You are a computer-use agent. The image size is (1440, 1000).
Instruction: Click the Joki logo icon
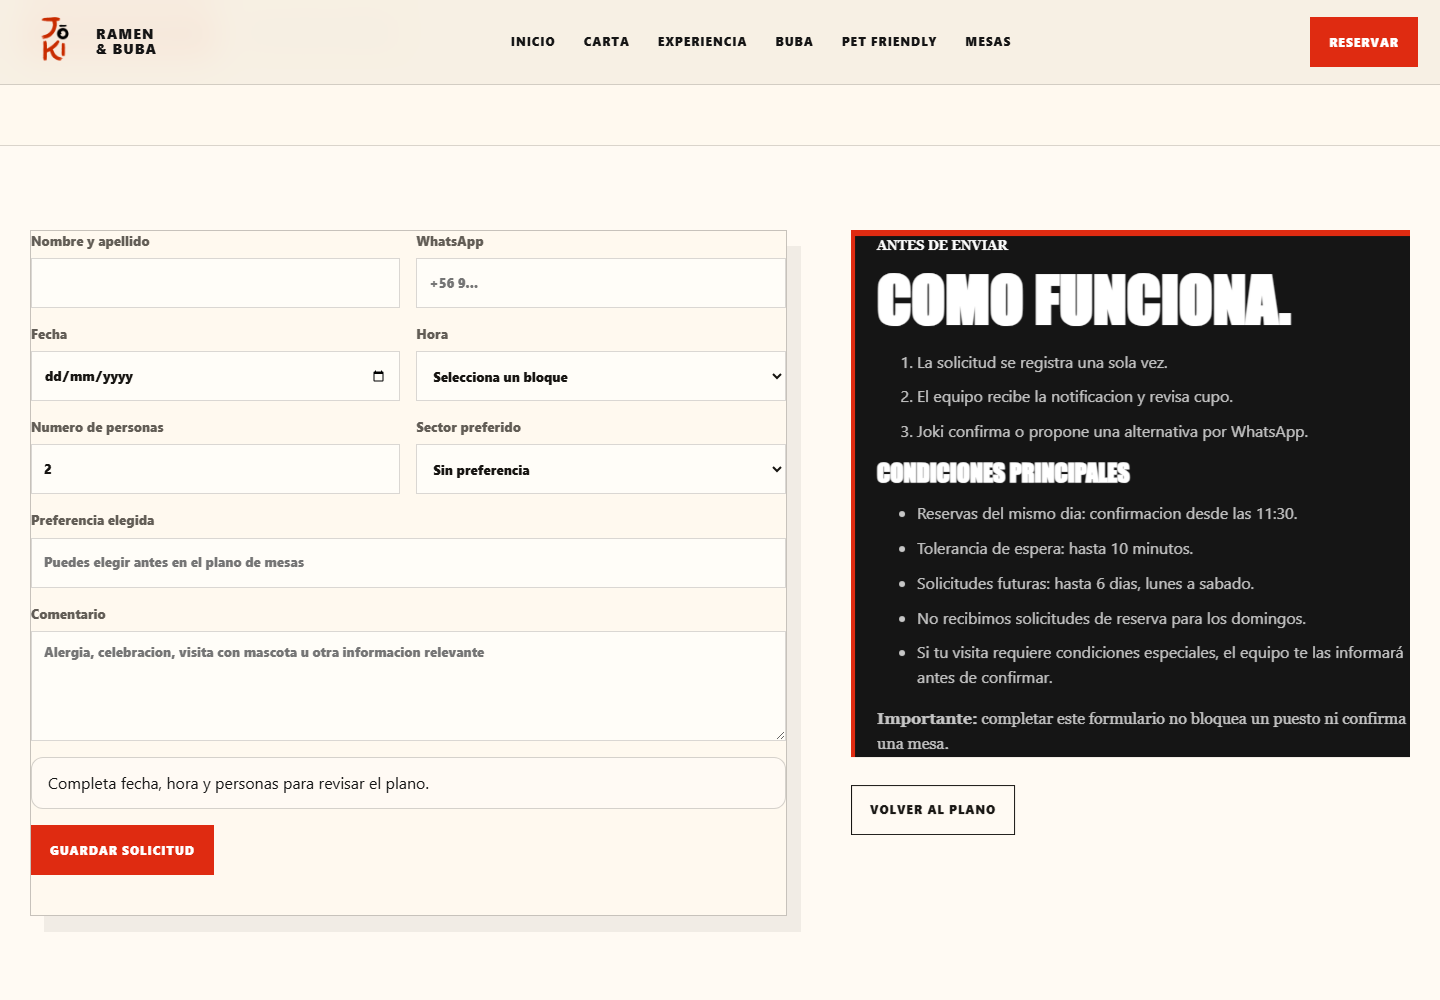55,40
